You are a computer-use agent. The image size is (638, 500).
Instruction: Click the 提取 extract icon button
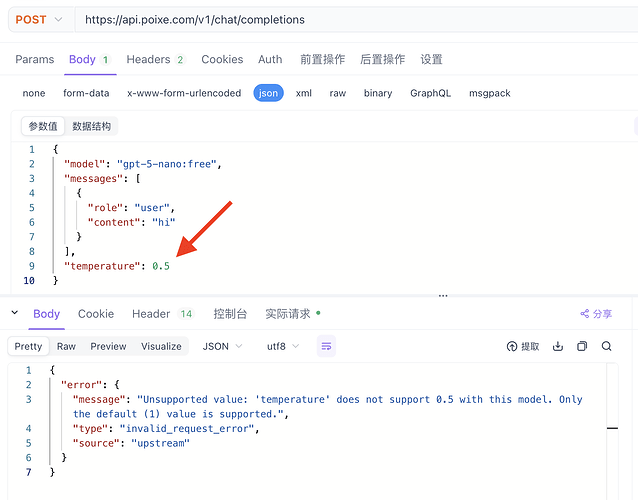click(523, 347)
